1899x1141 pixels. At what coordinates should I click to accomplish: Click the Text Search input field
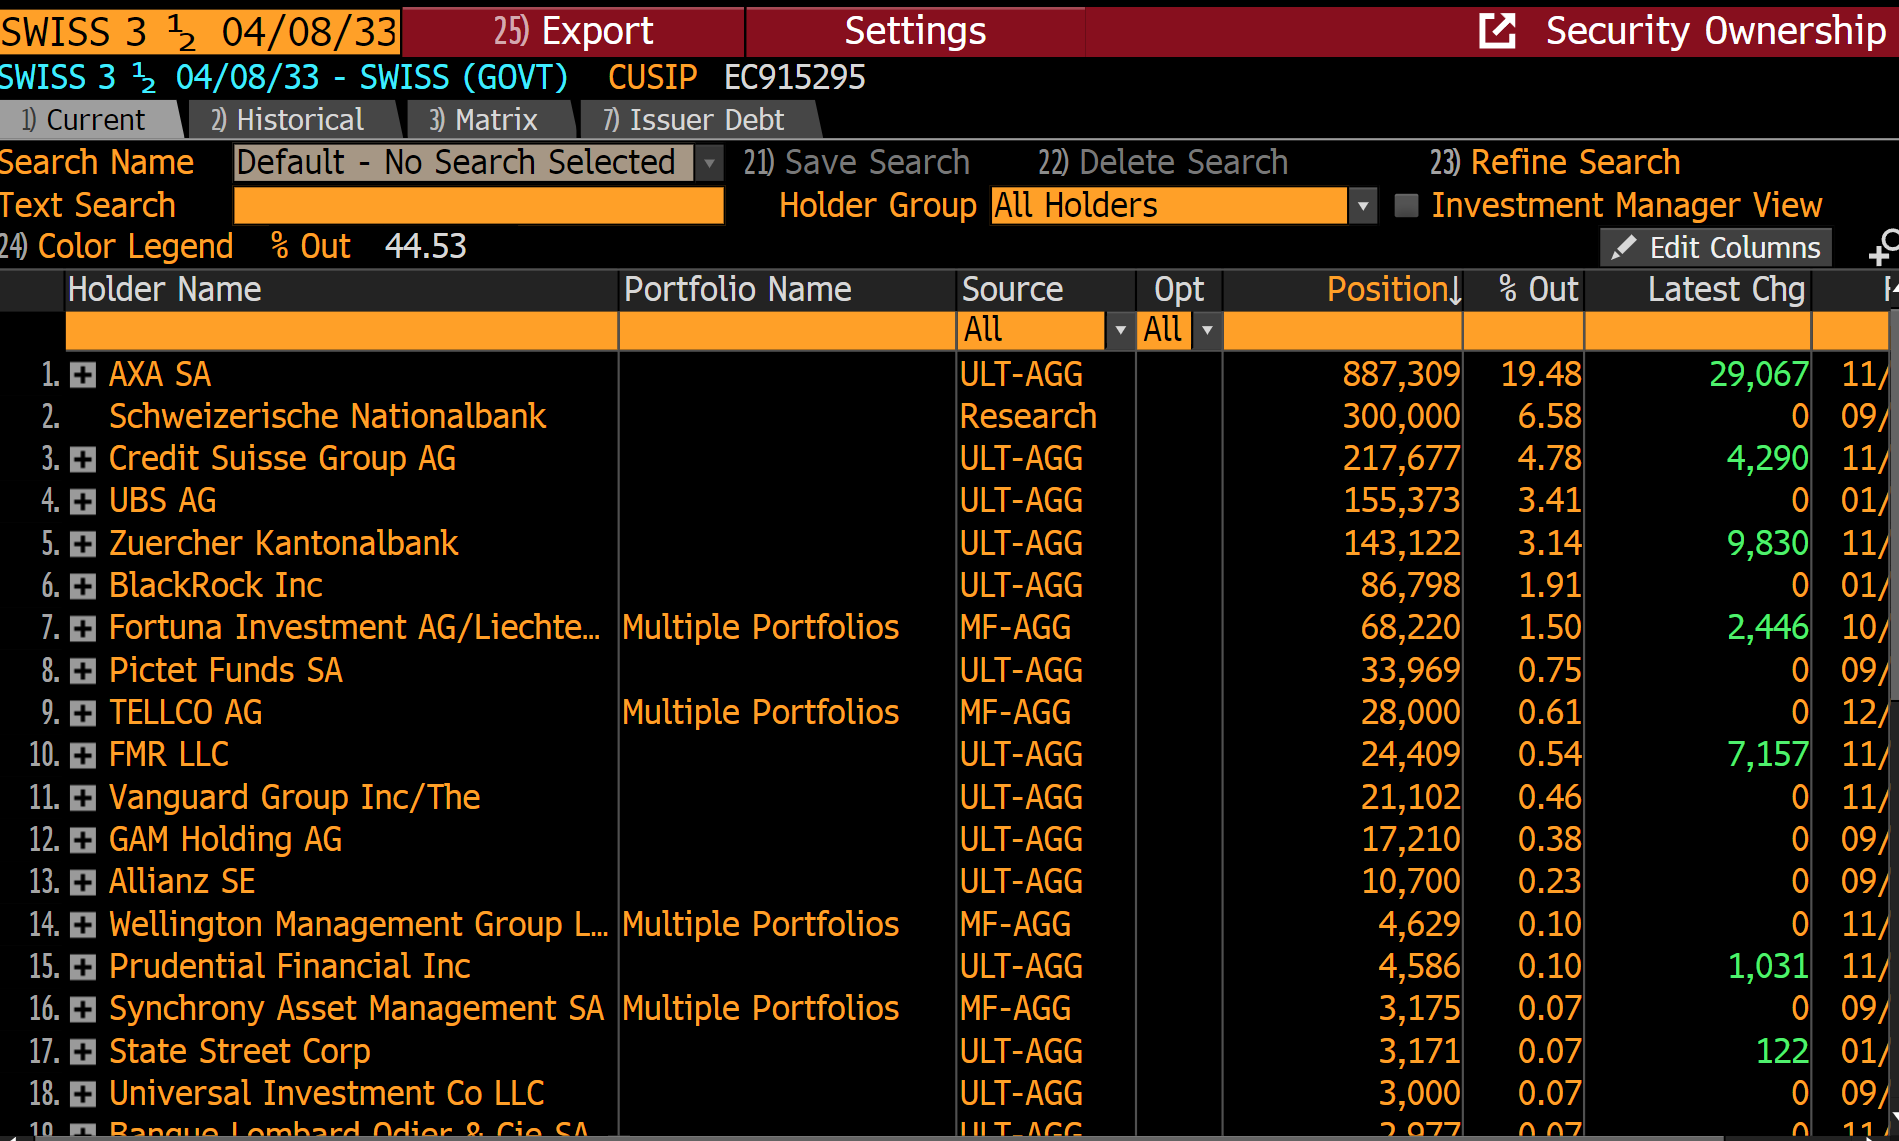tap(478, 205)
